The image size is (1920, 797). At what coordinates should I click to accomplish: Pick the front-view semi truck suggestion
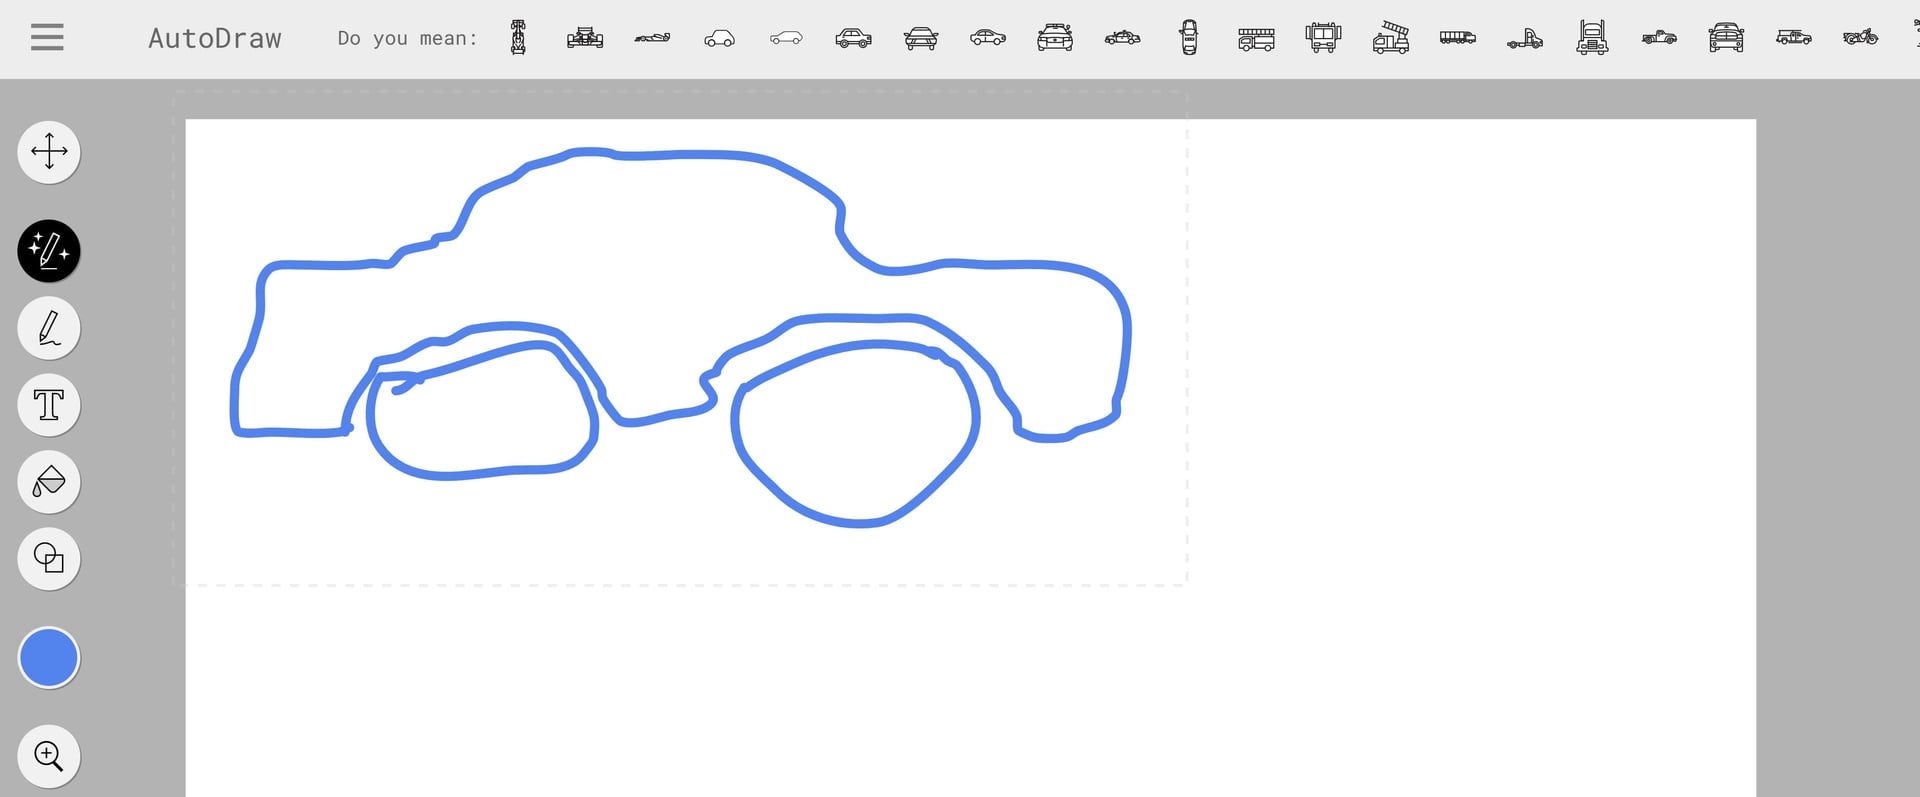tap(1592, 38)
